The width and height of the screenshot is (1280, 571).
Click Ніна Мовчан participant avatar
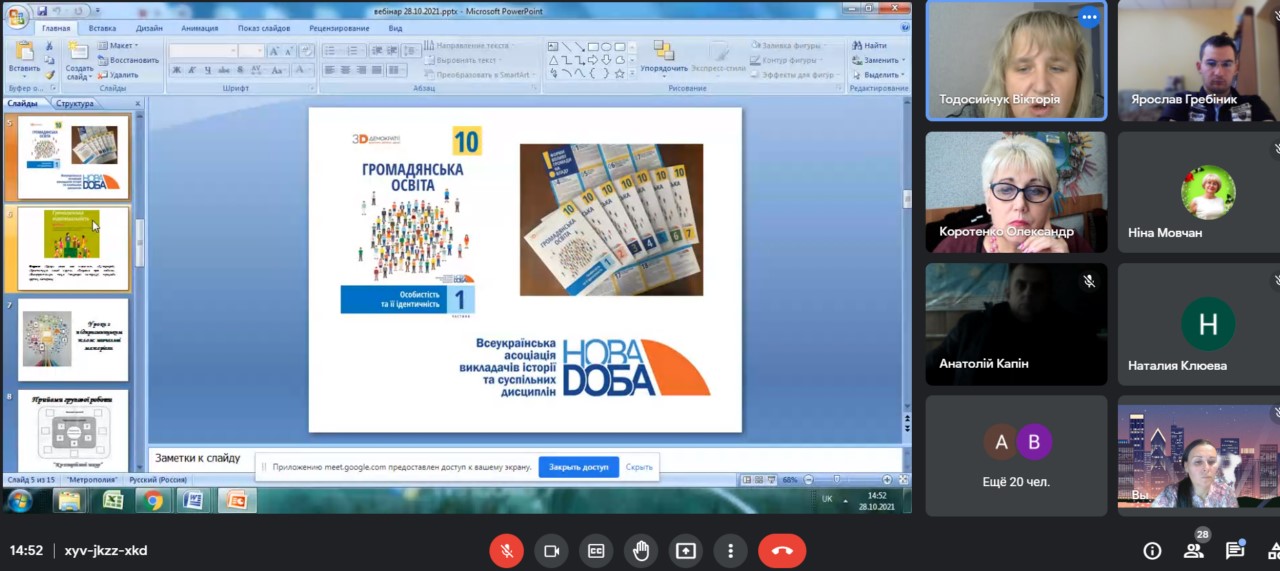pos(1208,192)
